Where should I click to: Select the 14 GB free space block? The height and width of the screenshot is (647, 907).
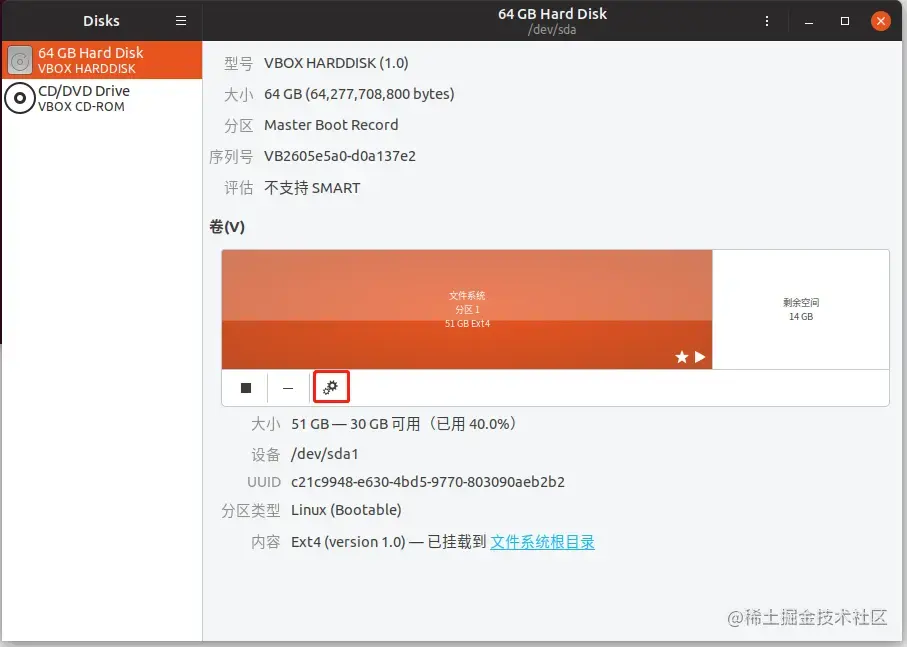click(x=801, y=309)
